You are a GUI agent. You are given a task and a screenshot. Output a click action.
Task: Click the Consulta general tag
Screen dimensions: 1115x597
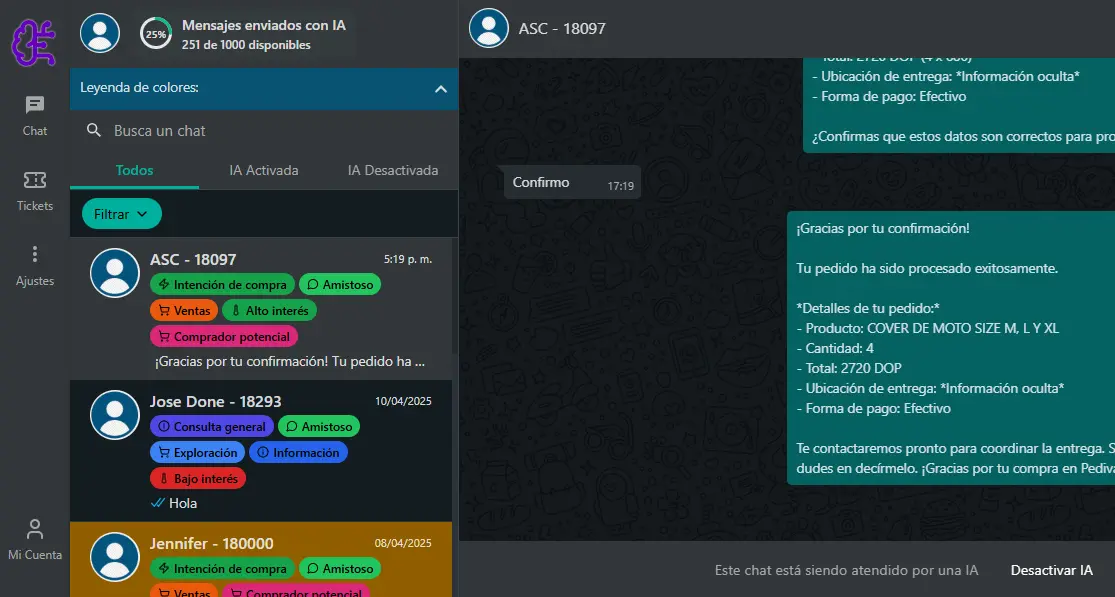[212, 426]
